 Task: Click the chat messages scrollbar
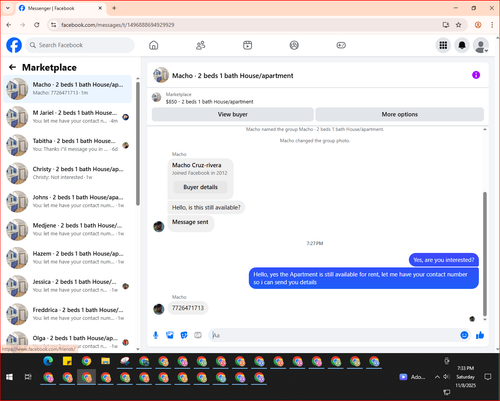point(485,253)
